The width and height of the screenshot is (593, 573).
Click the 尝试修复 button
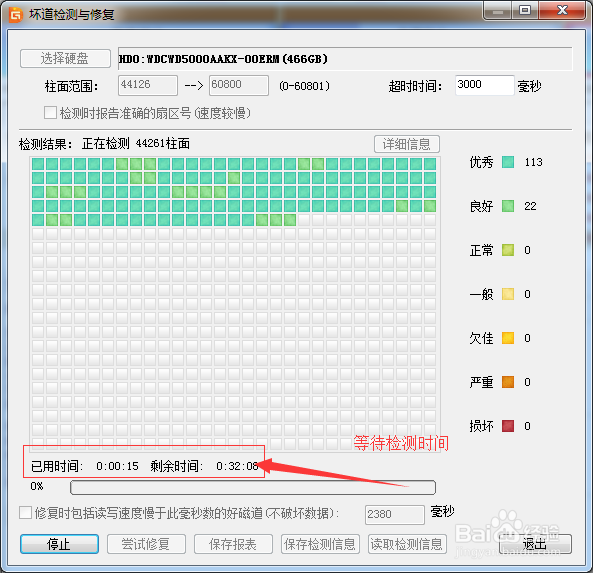[x=146, y=544]
